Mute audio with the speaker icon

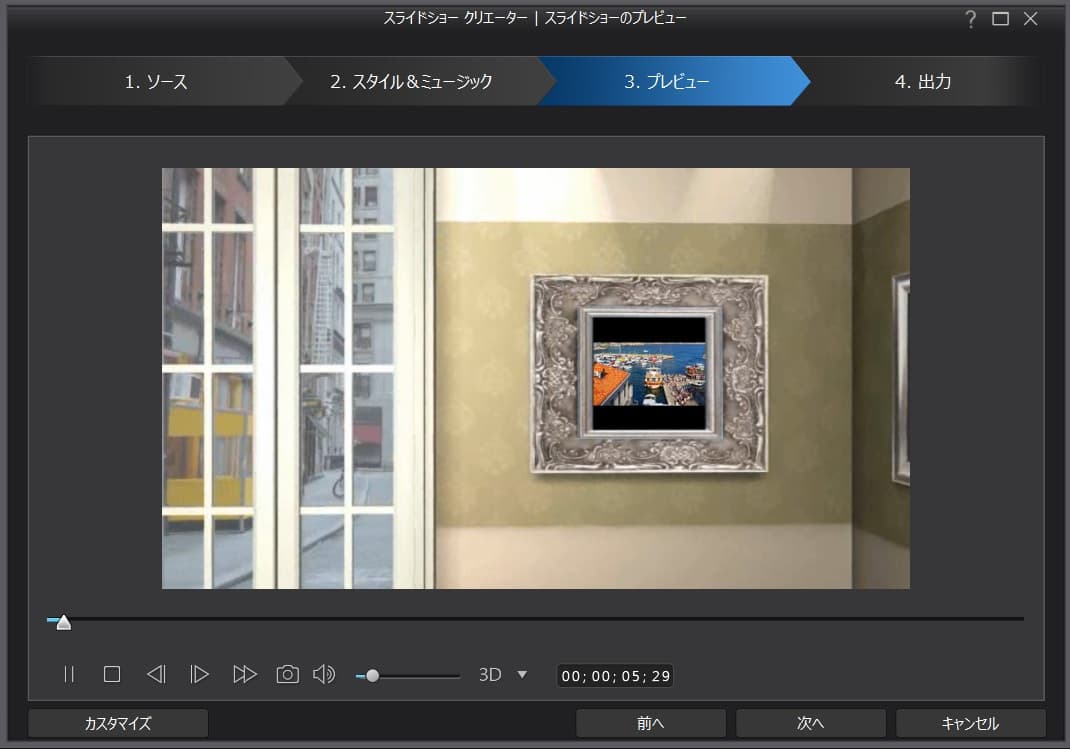324,675
